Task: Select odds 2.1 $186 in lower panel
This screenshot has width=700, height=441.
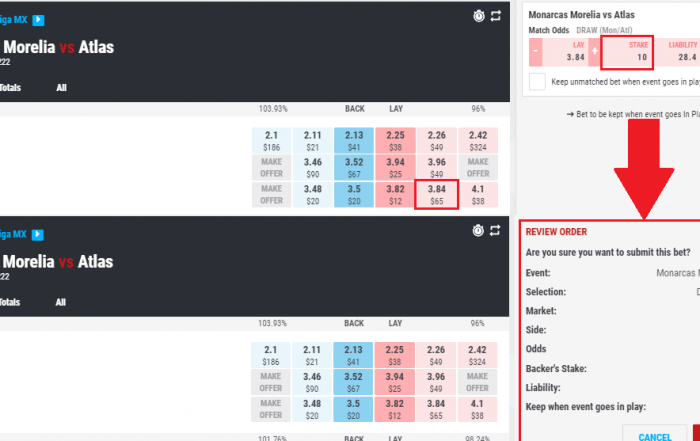Action: (271, 355)
